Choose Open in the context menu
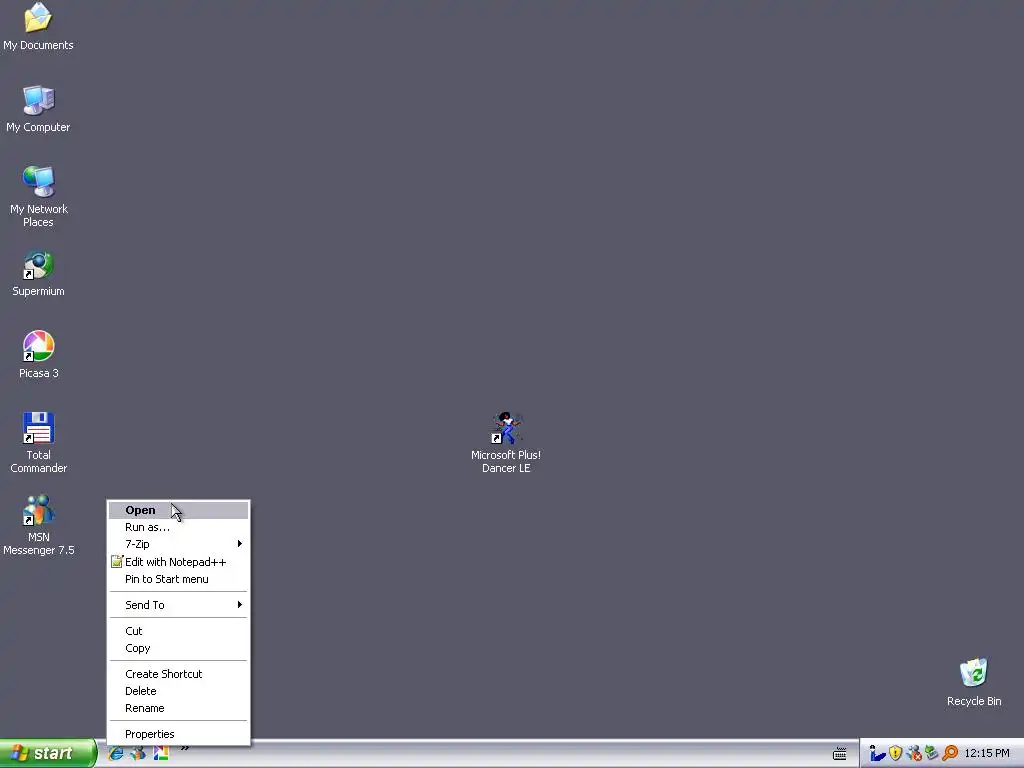The height and width of the screenshot is (768, 1024). 178,510
